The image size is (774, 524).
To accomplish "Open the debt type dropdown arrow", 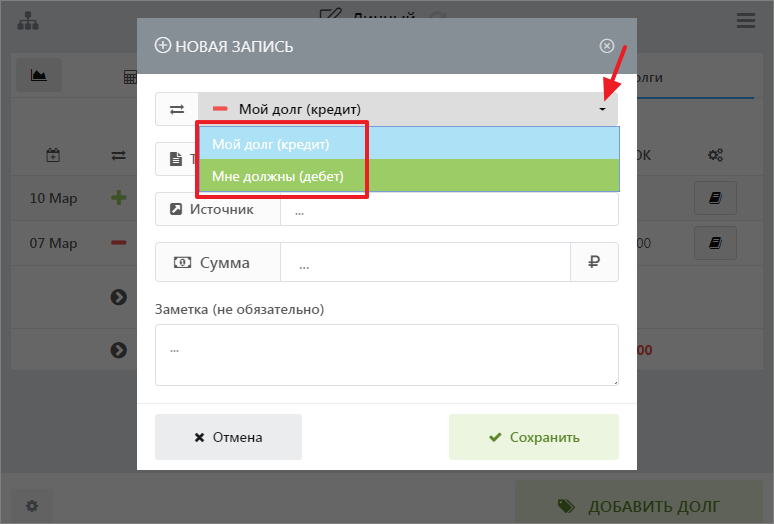I will click(x=602, y=109).
